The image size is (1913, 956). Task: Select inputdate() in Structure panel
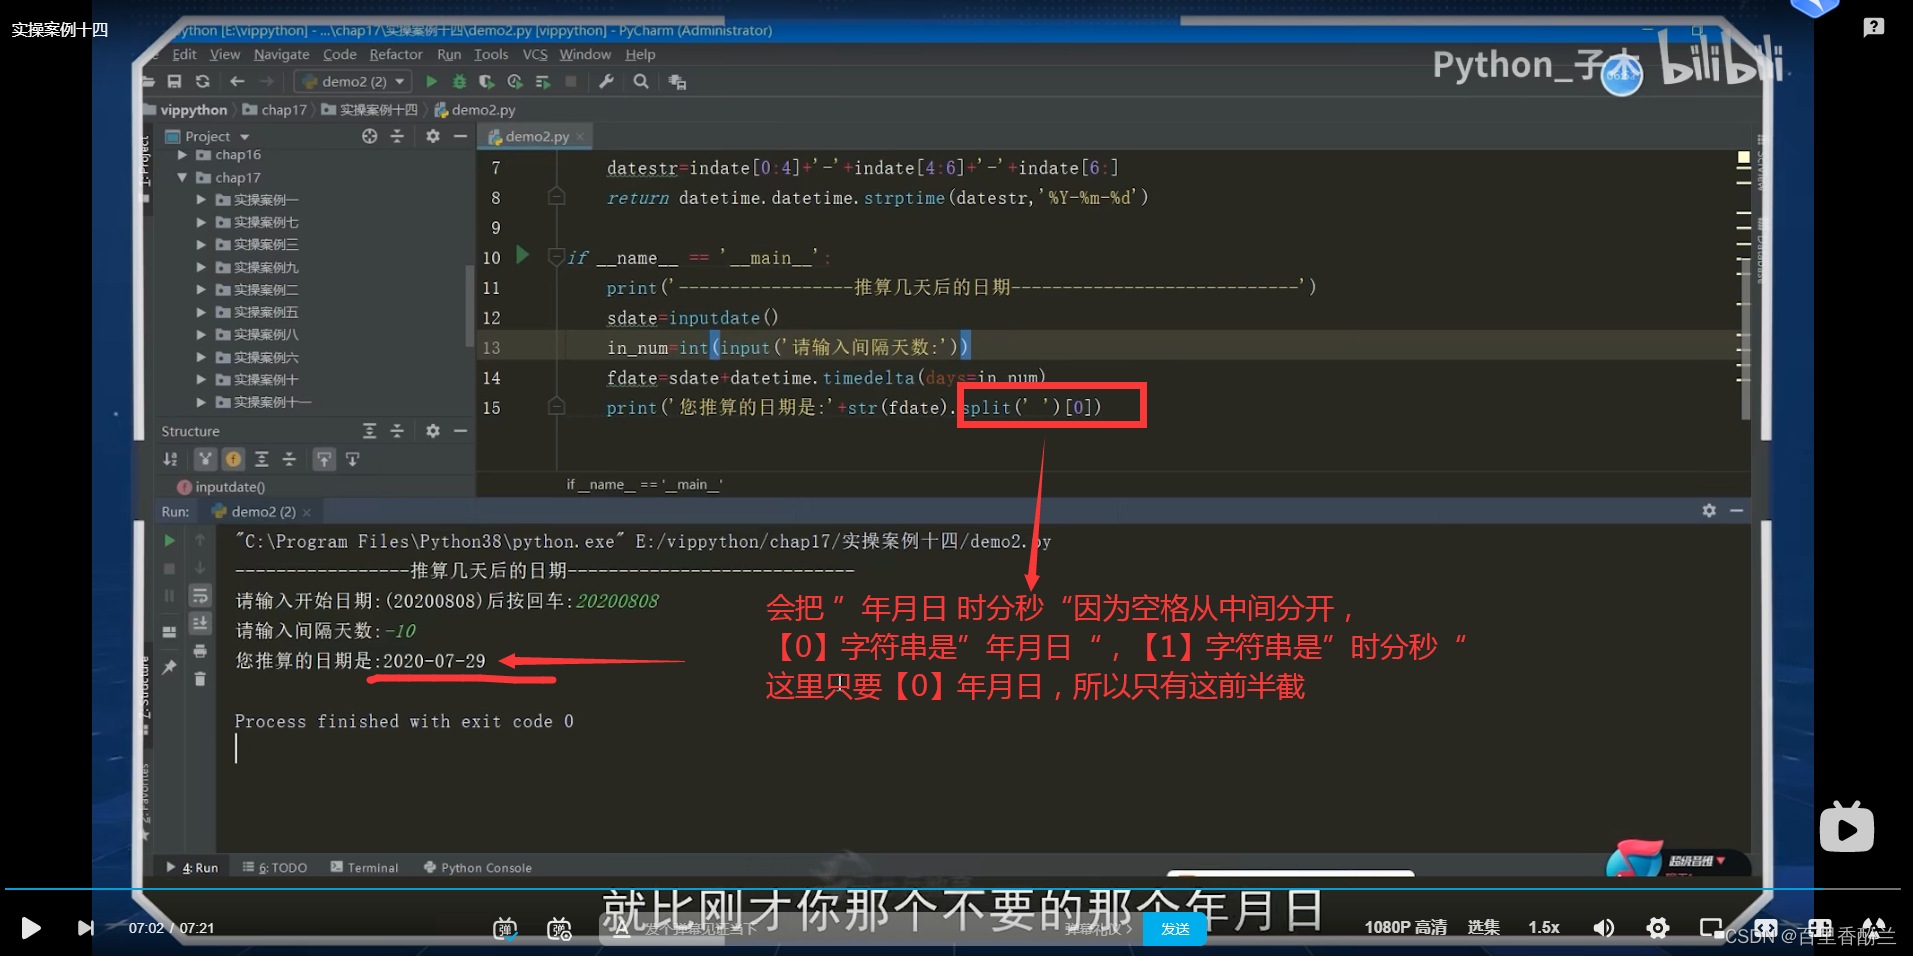tap(221, 487)
